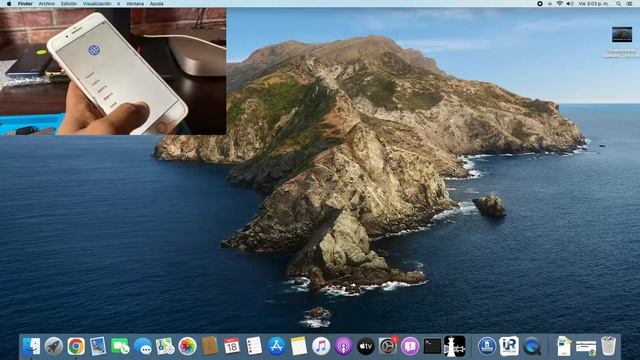640x360 pixels.
Task: Open Maps from the Dock
Action: (165, 346)
